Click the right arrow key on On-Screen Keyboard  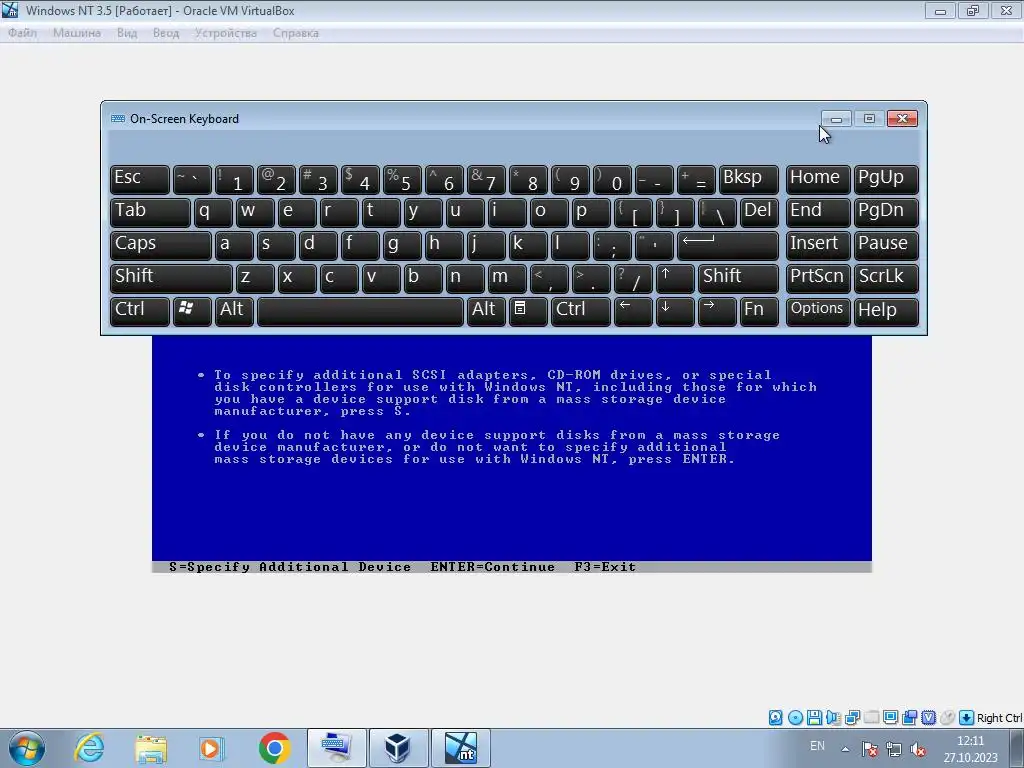717,311
